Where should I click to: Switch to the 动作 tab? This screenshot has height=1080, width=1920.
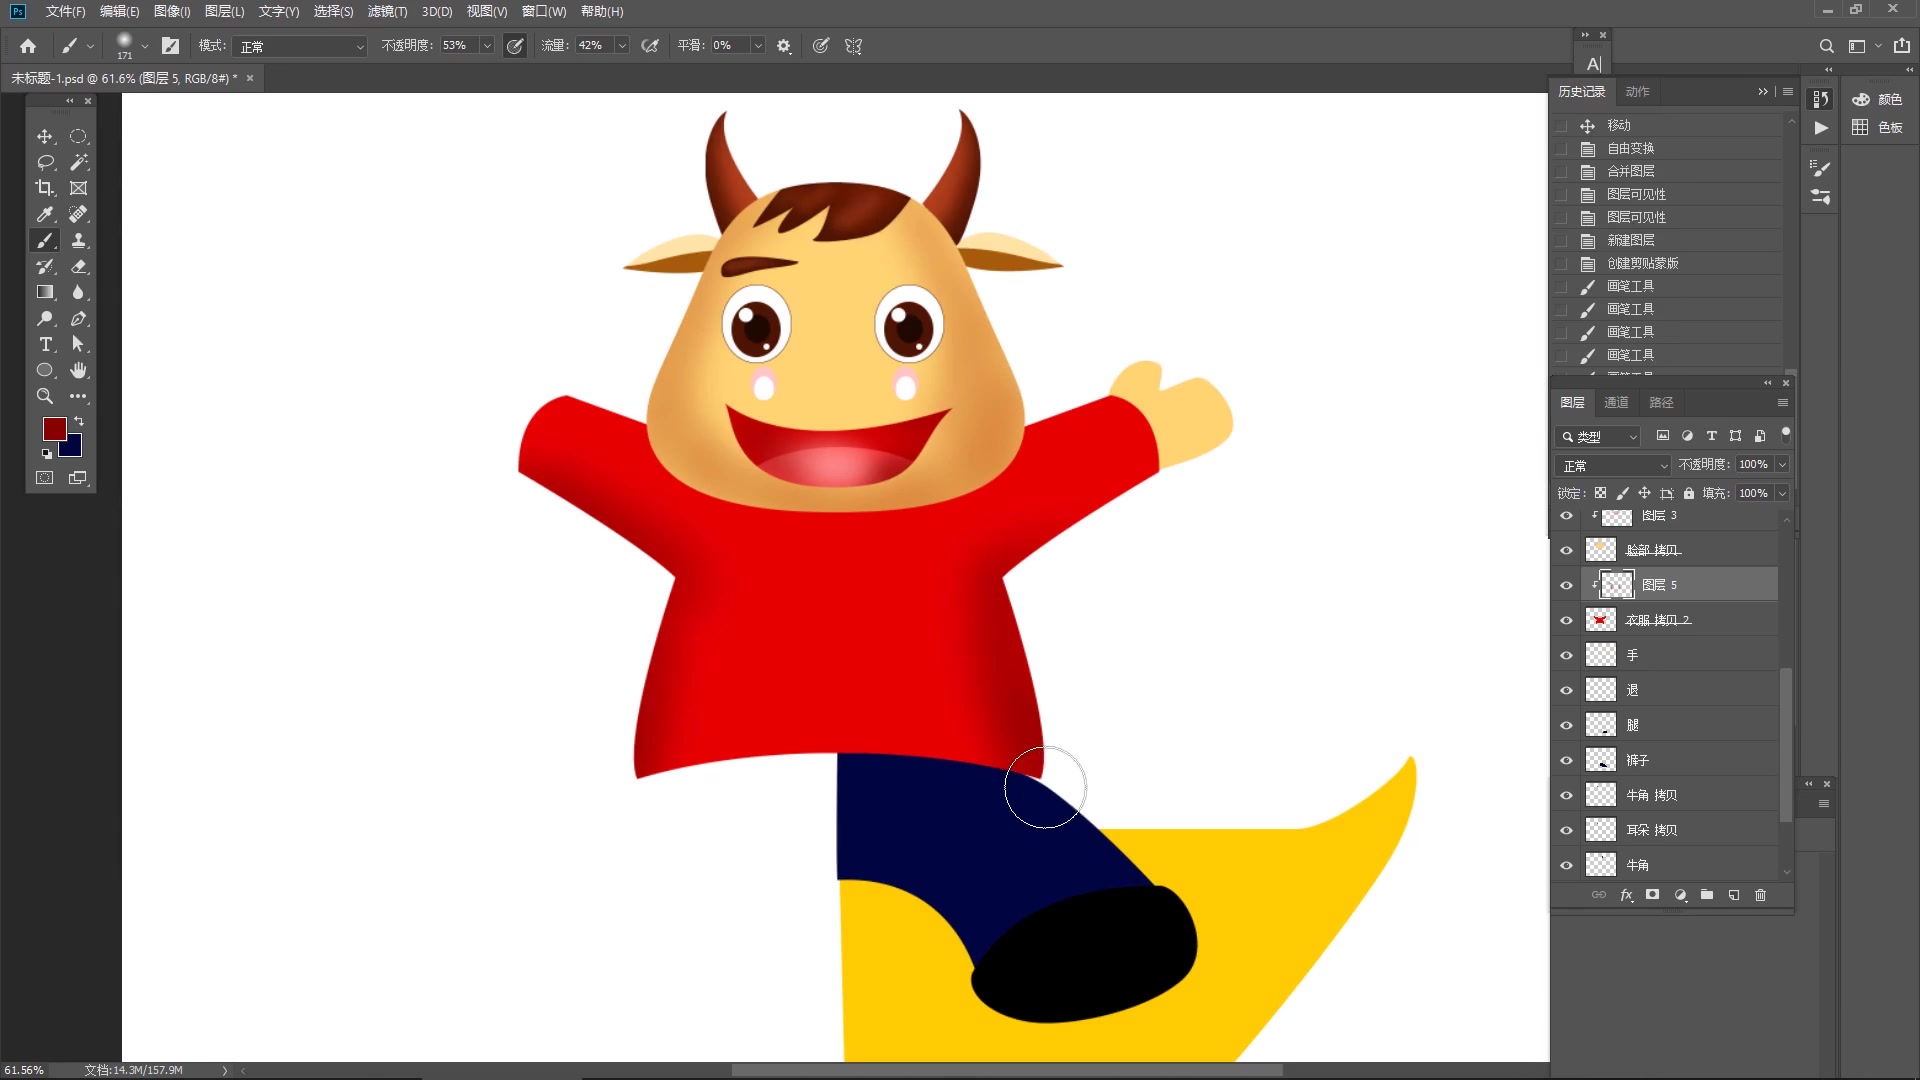tap(1637, 91)
